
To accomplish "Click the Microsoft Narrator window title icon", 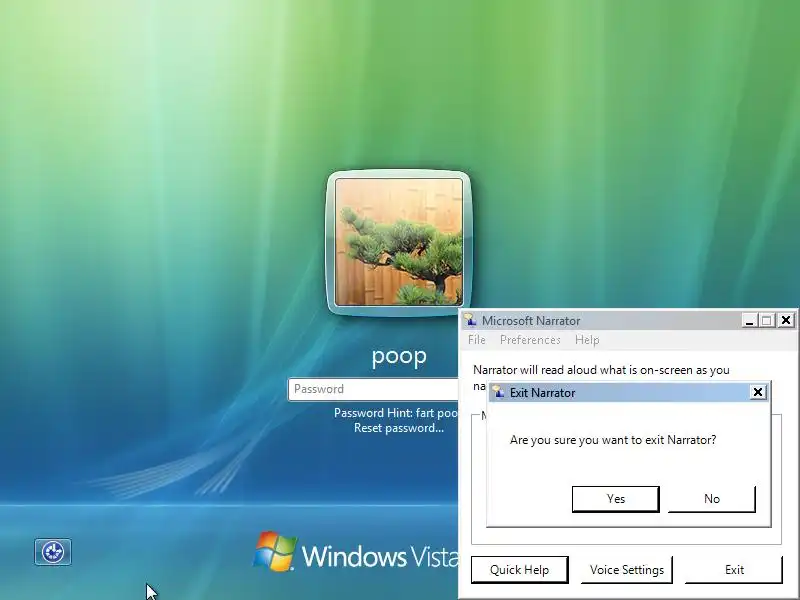I will (470, 320).
